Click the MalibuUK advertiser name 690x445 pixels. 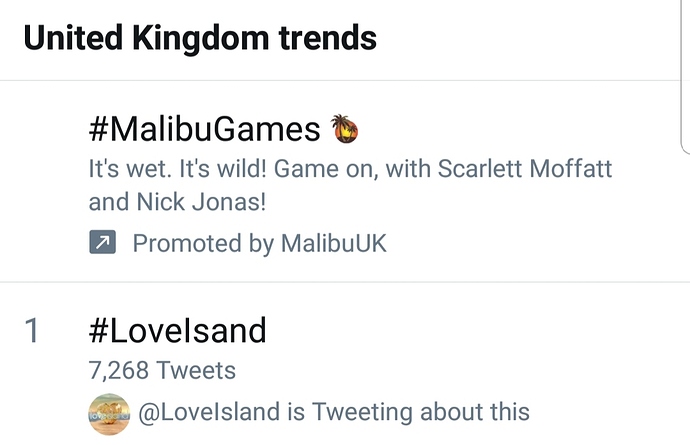[334, 243]
